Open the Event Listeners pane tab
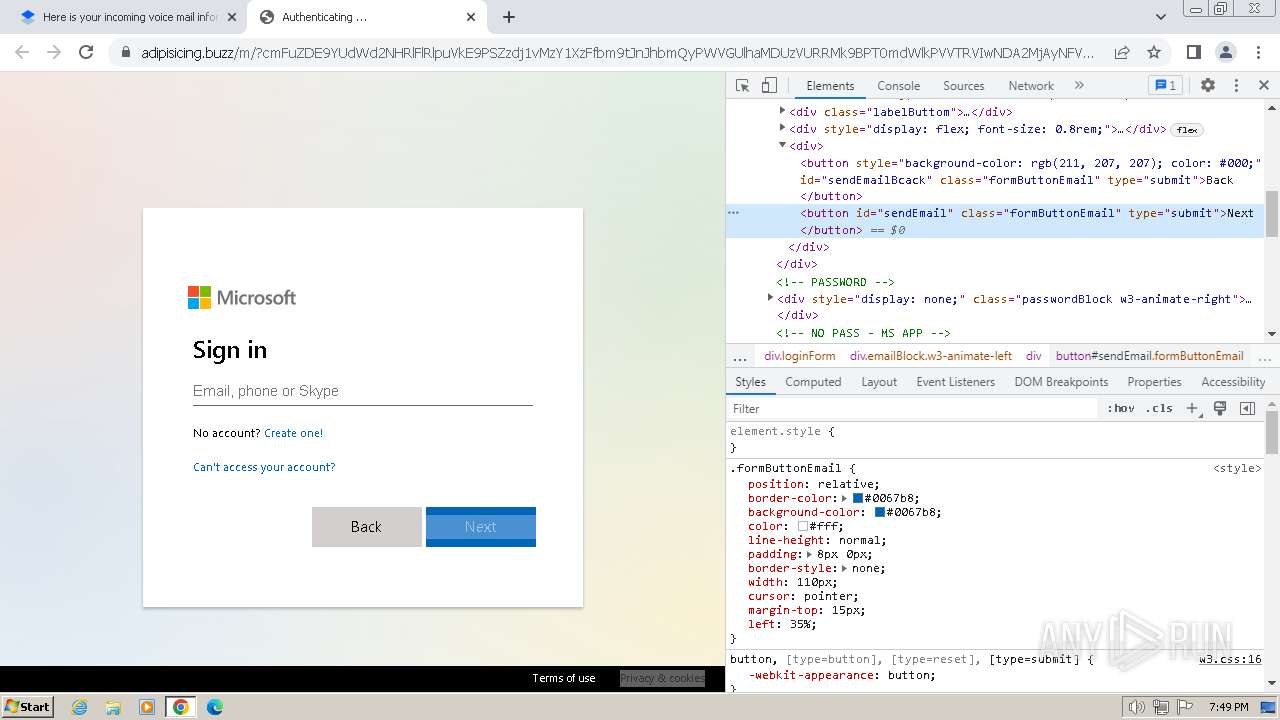1280x720 pixels. tap(955, 382)
